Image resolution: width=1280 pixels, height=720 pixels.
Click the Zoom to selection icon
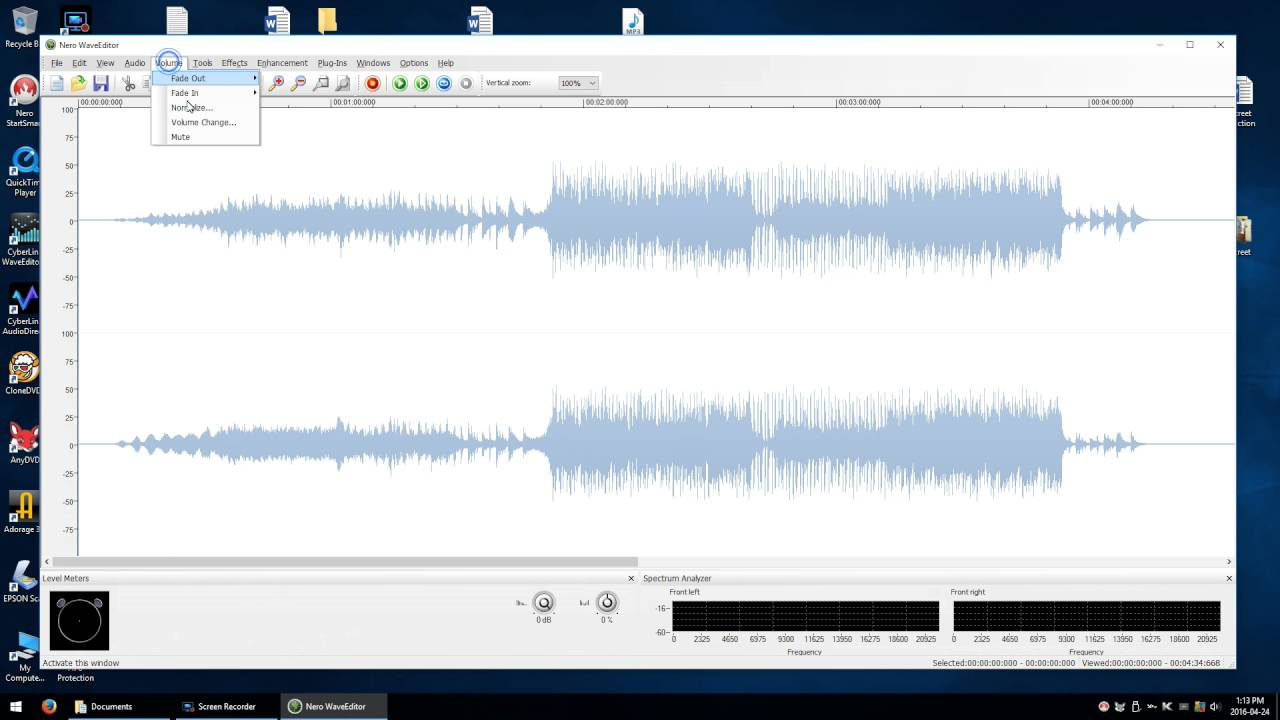coord(320,83)
